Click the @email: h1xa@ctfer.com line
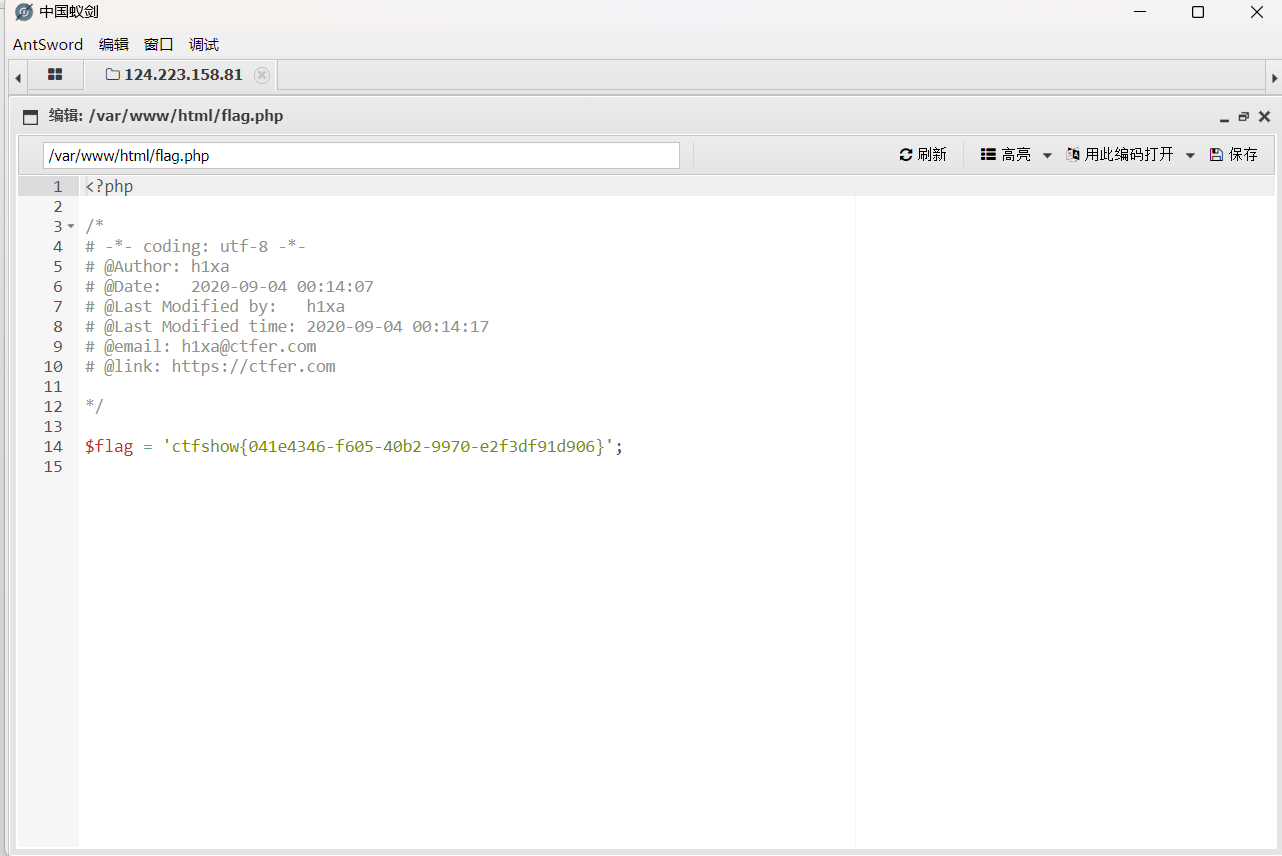Viewport: 1282px width, 856px height. tap(201, 347)
